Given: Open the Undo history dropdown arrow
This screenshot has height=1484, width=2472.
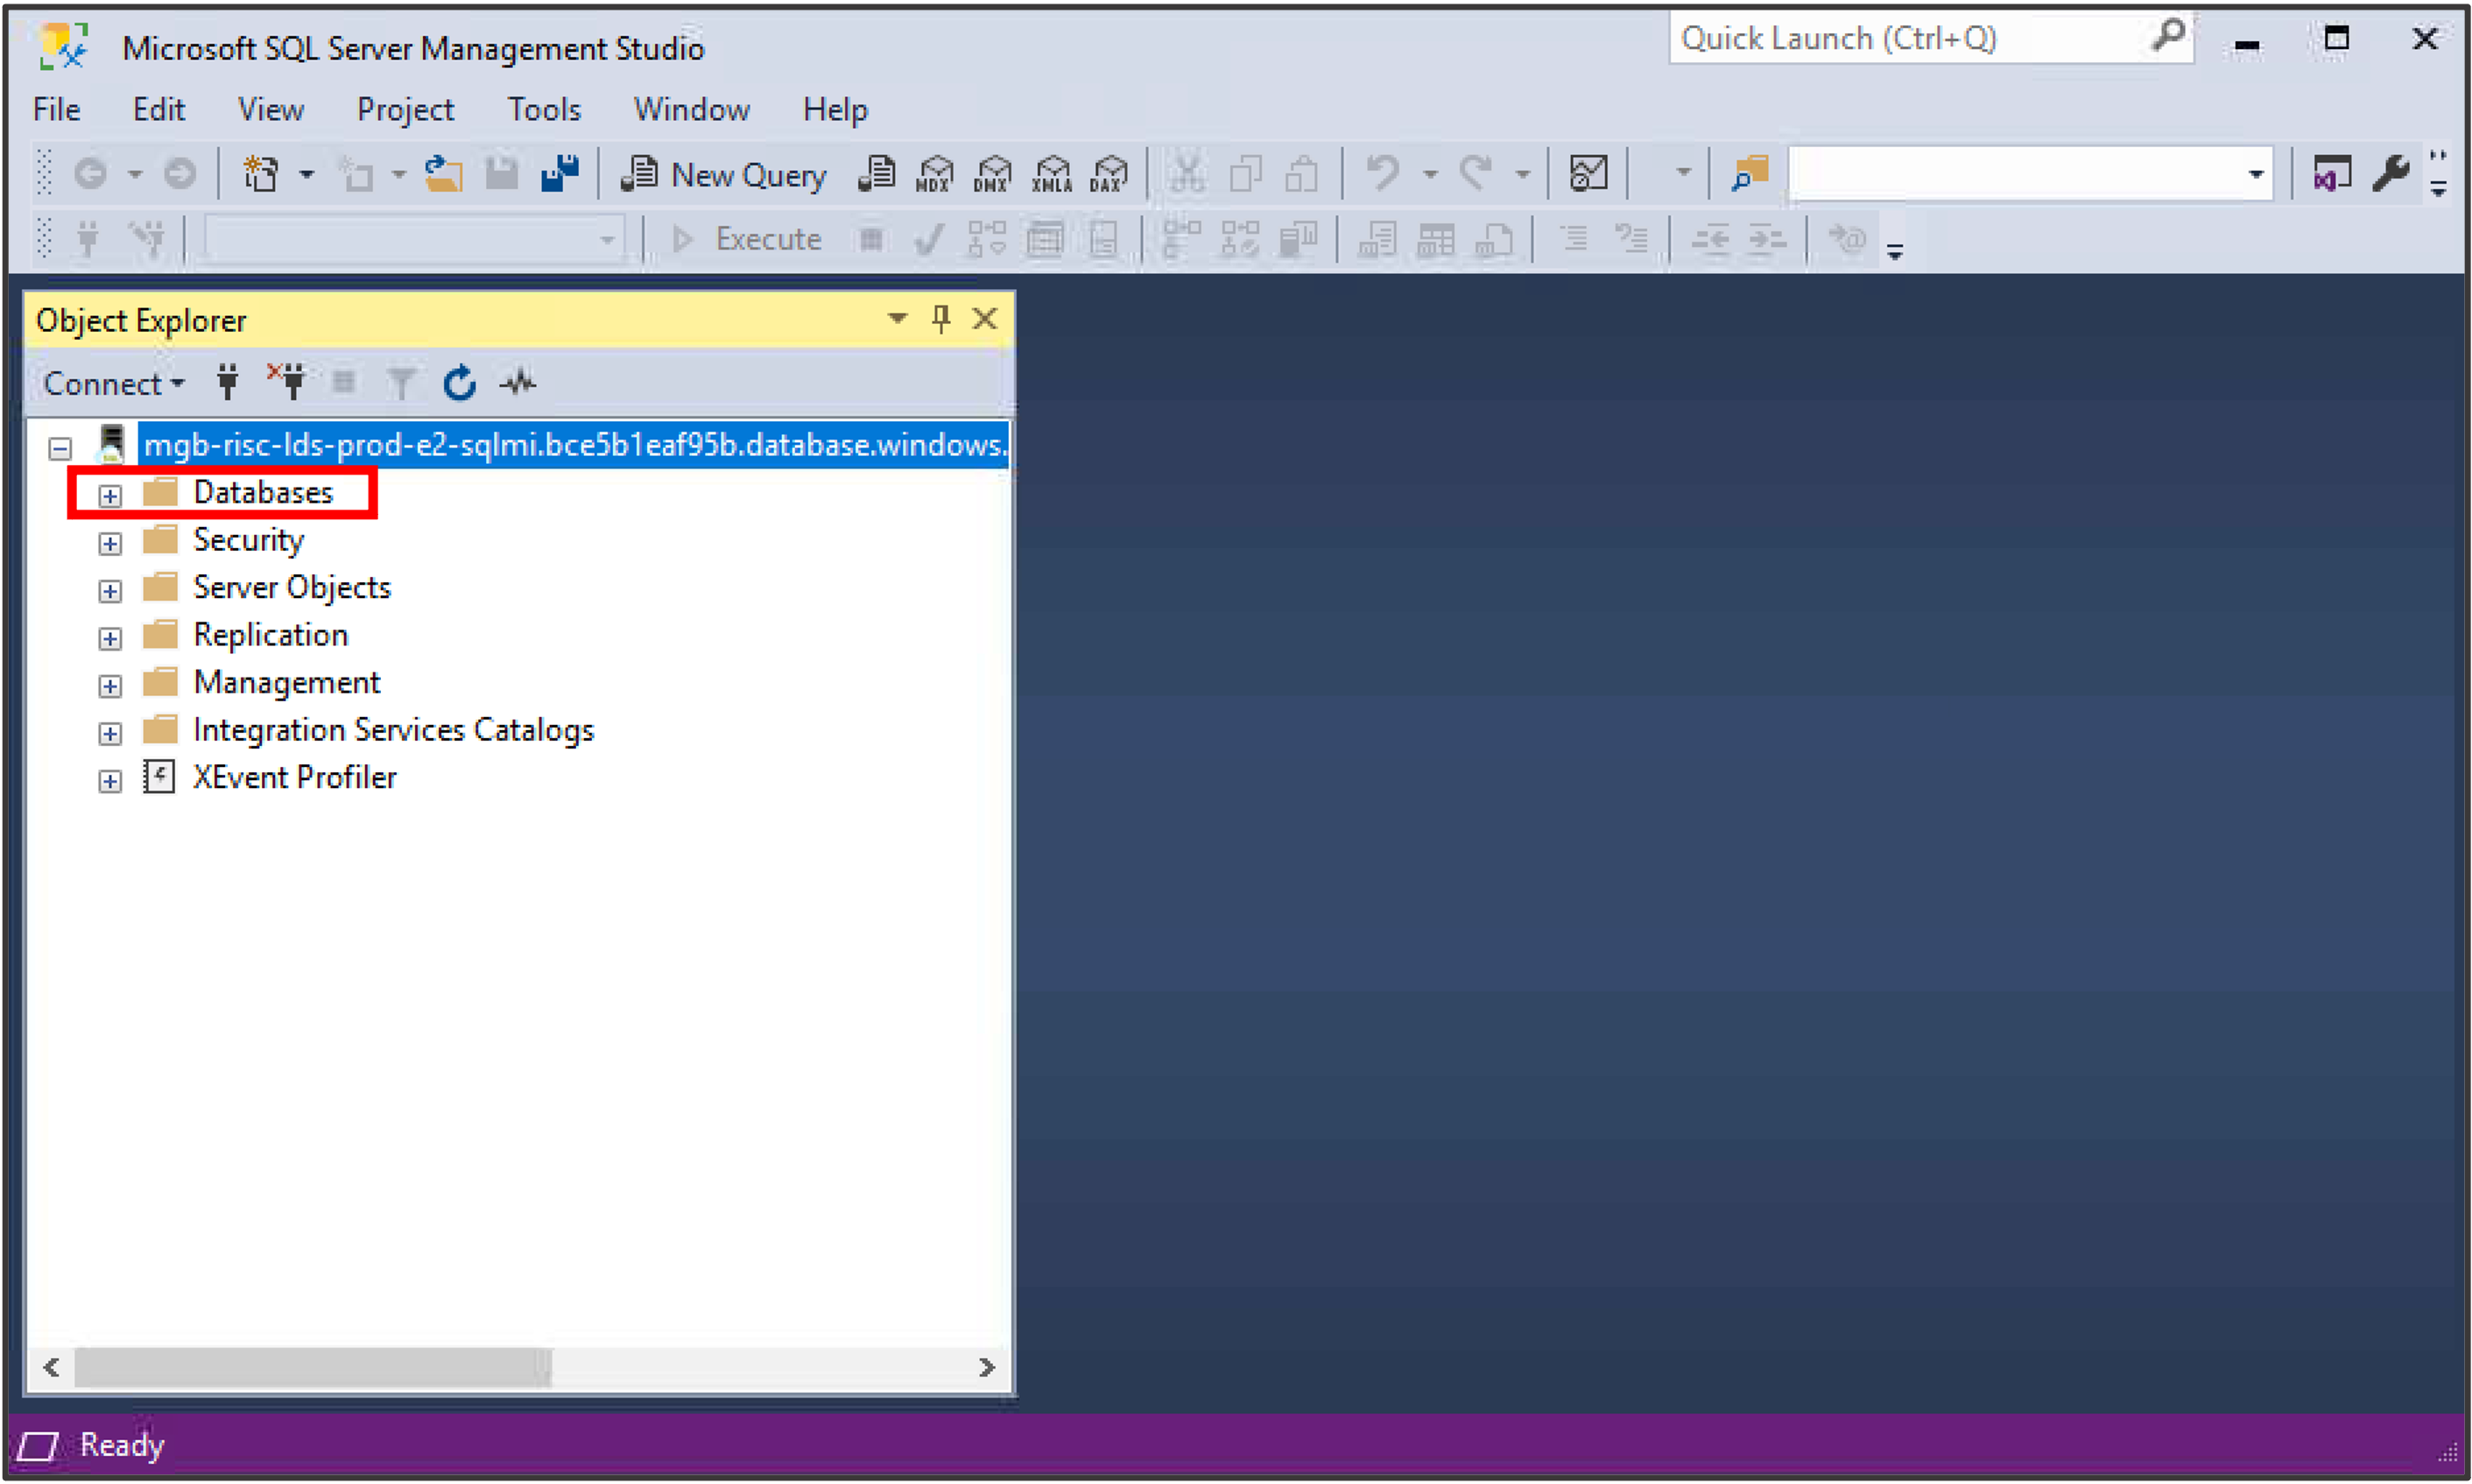Looking at the screenshot, I should coord(1430,175).
